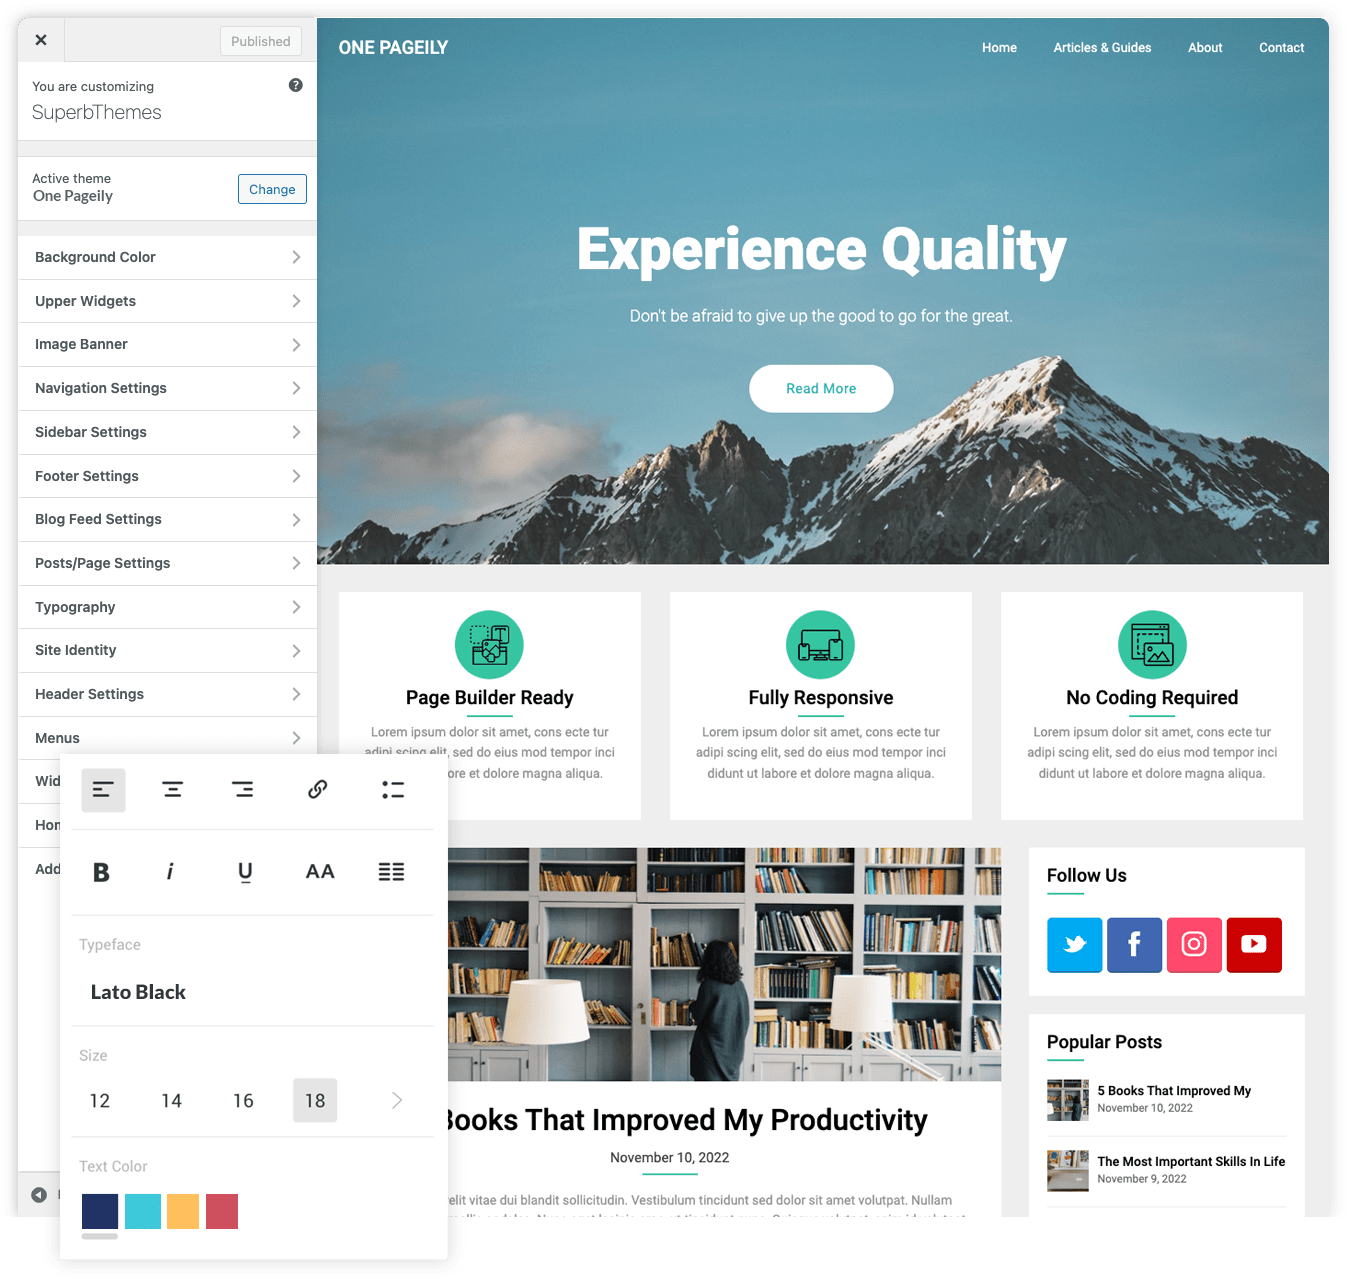Image resolution: width=1347 pixels, height=1278 pixels.
Task: Open the Menus section
Action: point(167,737)
